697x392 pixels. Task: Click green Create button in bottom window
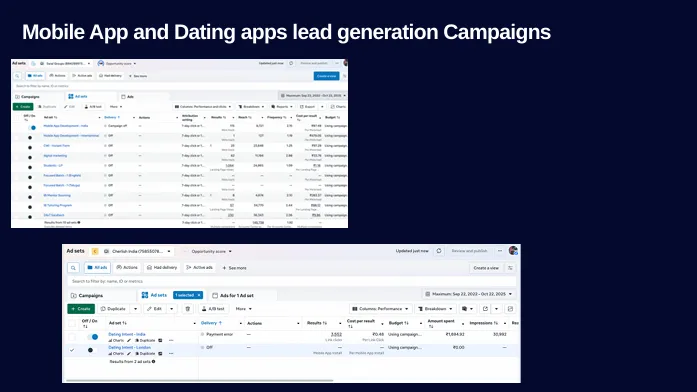click(x=81, y=308)
